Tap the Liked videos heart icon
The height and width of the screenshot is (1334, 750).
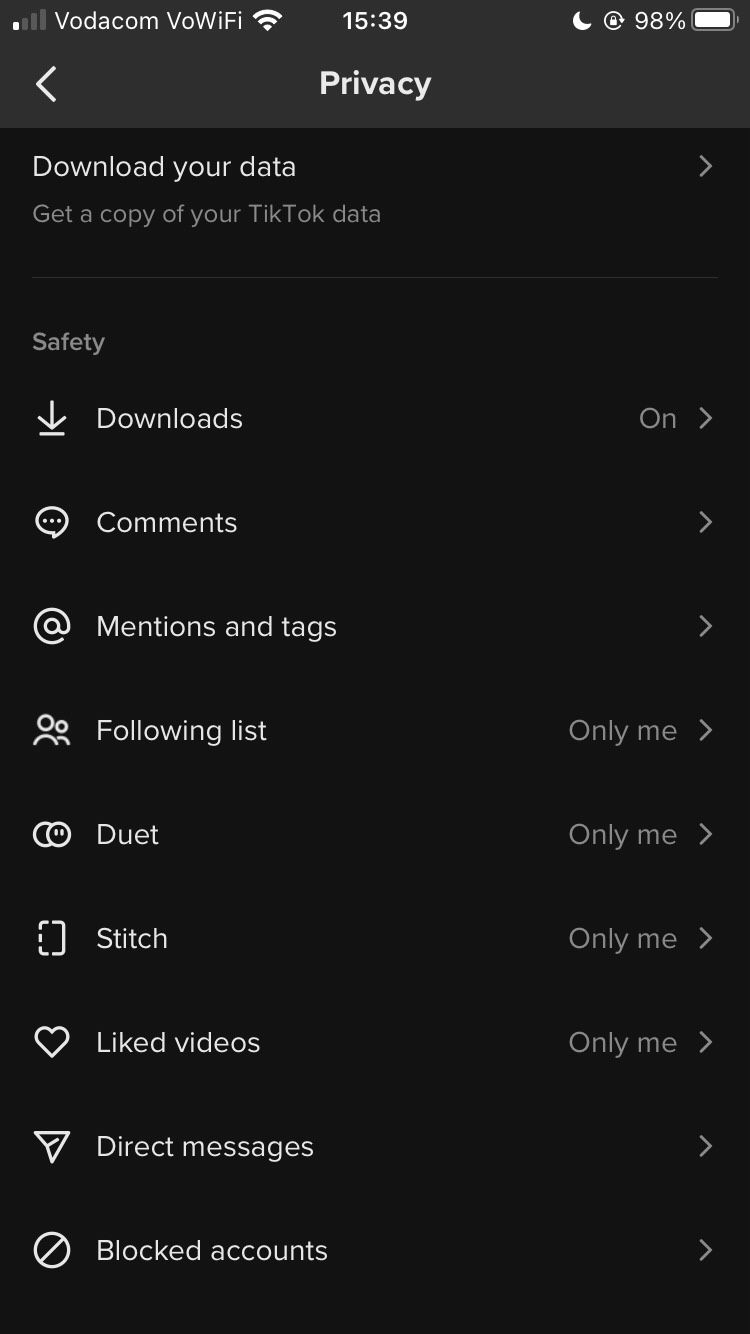click(x=51, y=1043)
